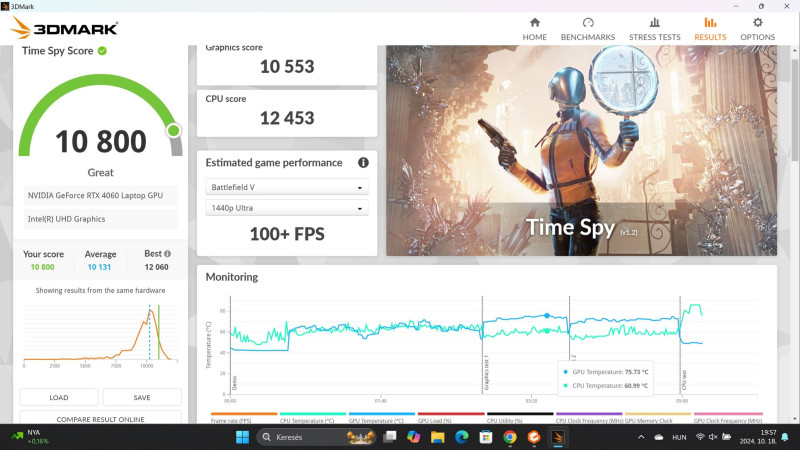This screenshot has height=450, width=800.
Task: Click the green verified checkmark by Time Spy Score
Action: coord(102,51)
